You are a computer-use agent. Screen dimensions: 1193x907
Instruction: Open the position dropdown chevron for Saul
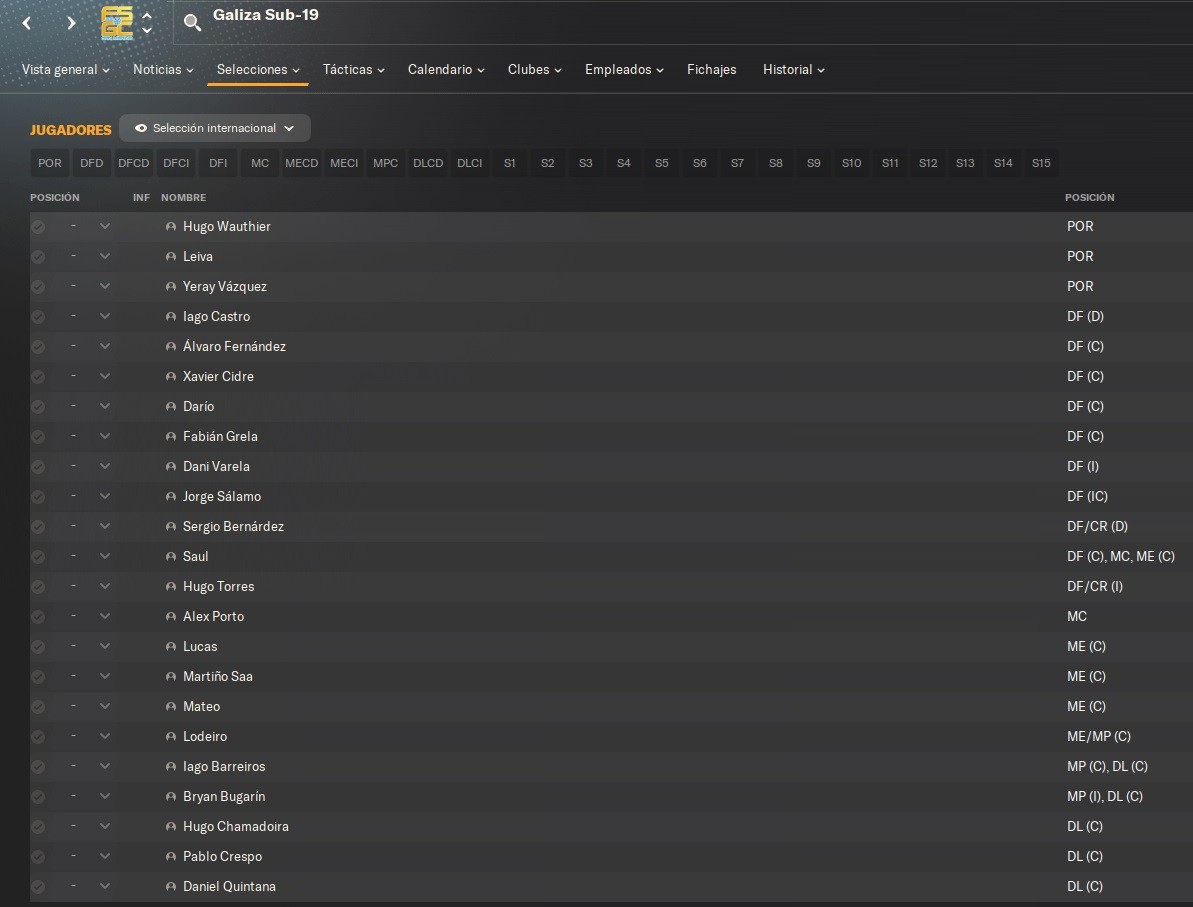[105, 556]
